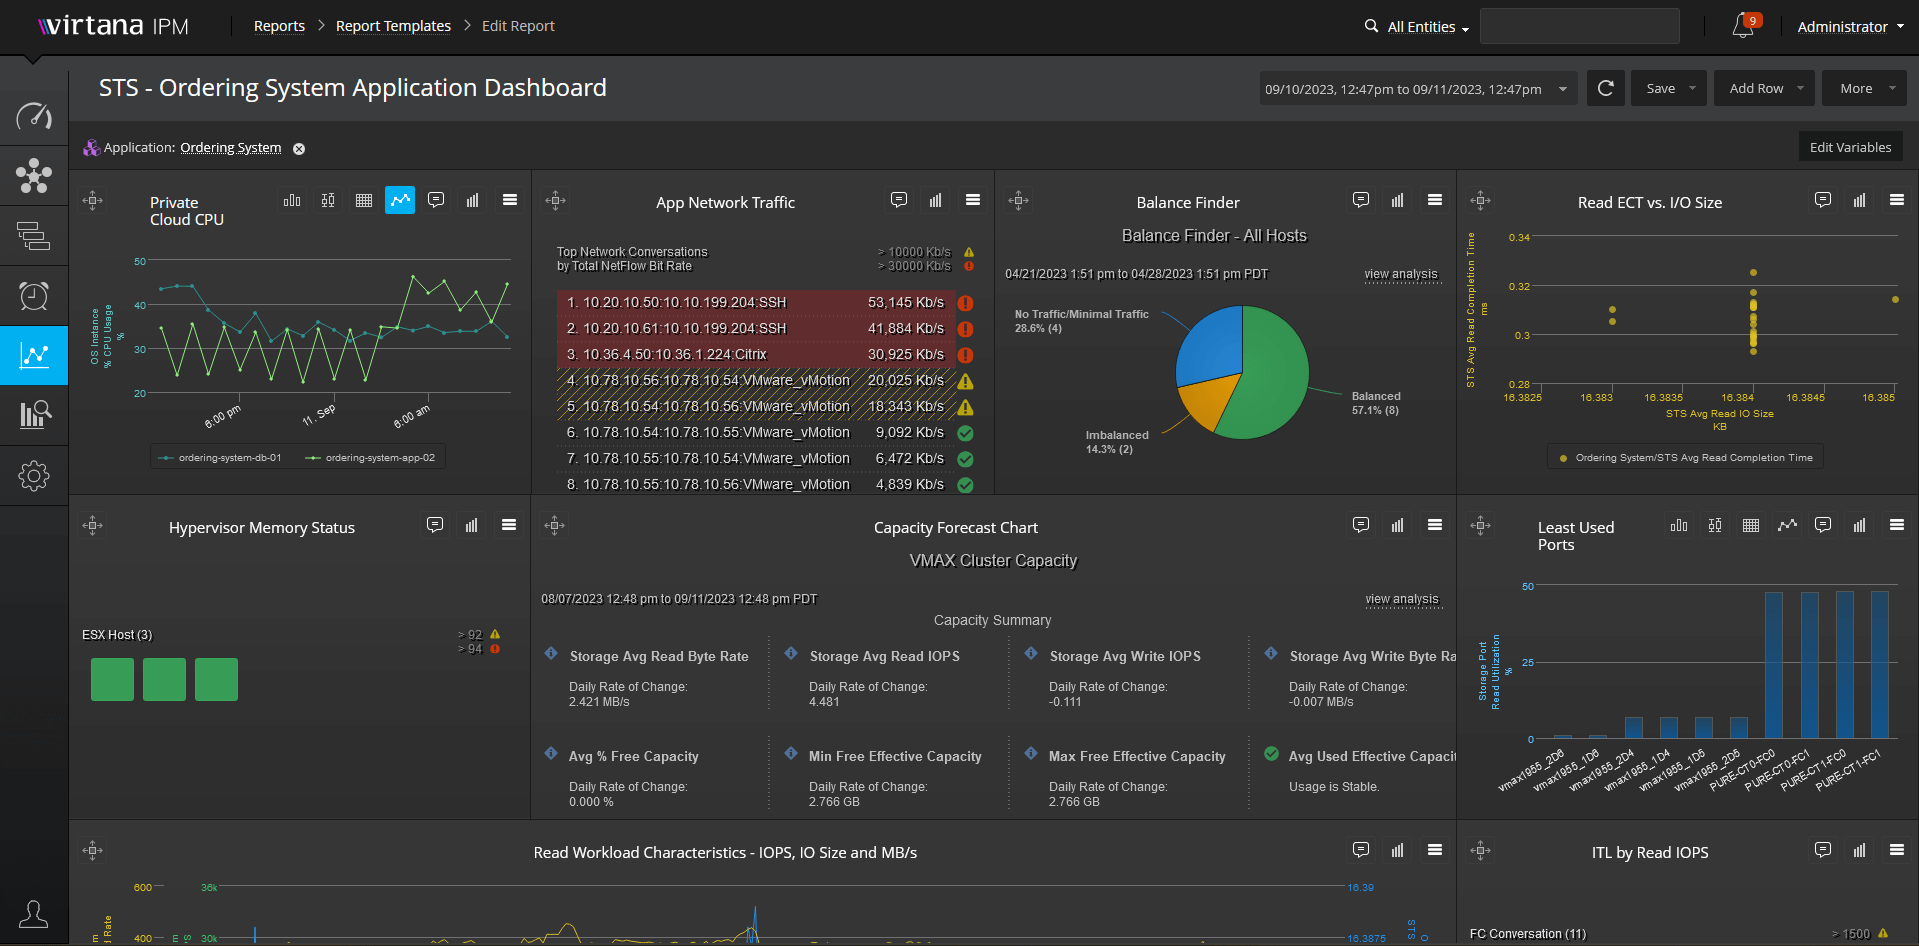Click view analysis in the Balance Finder widget
Image resolution: width=1919 pixels, height=946 pixels.
tap(1401, 274)
